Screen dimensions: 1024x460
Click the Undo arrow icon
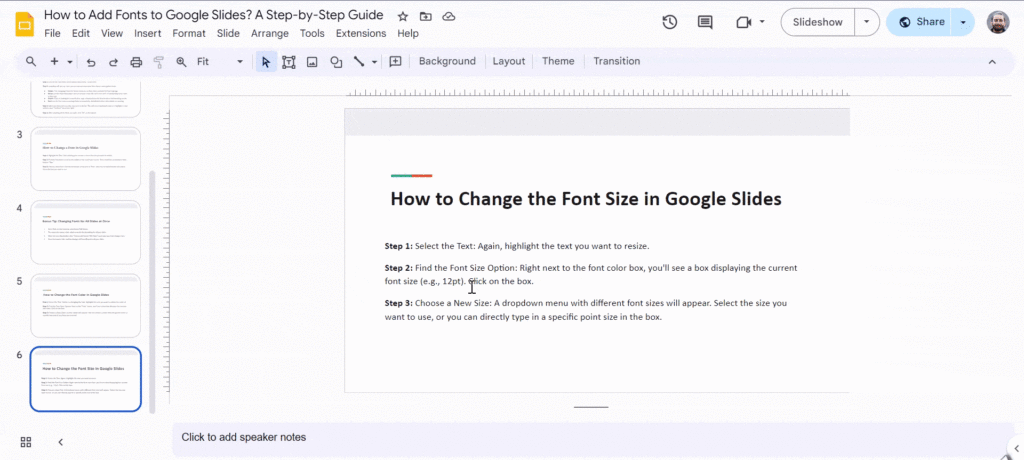(91, 62)
